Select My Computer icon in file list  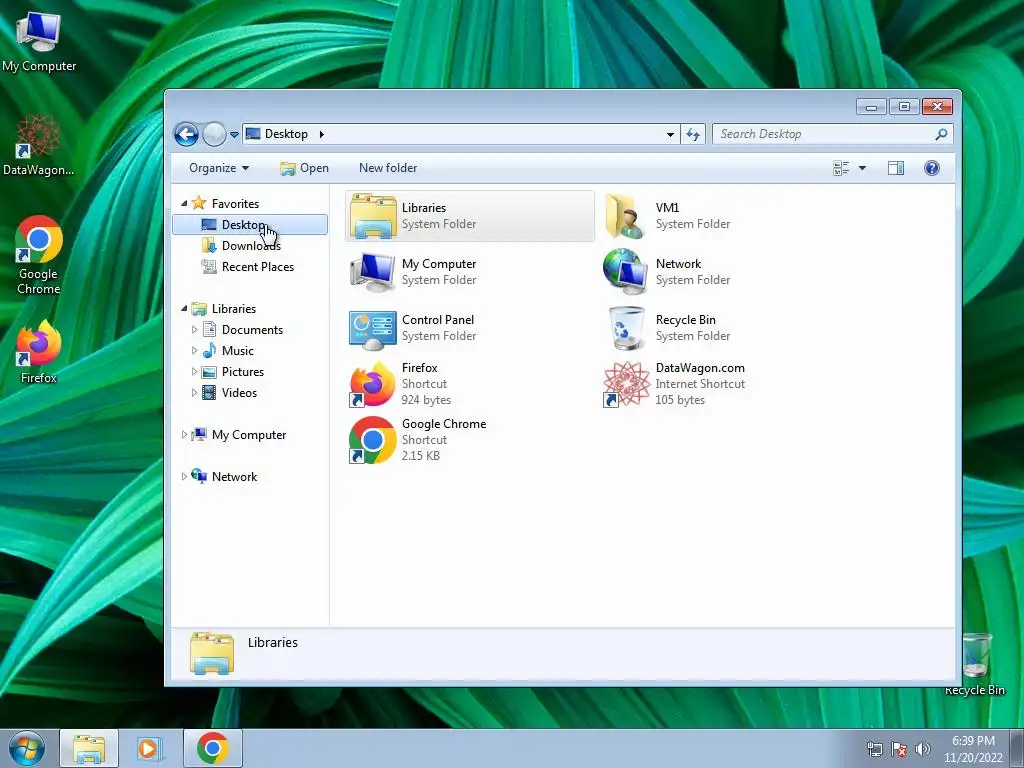click(372, 272)
